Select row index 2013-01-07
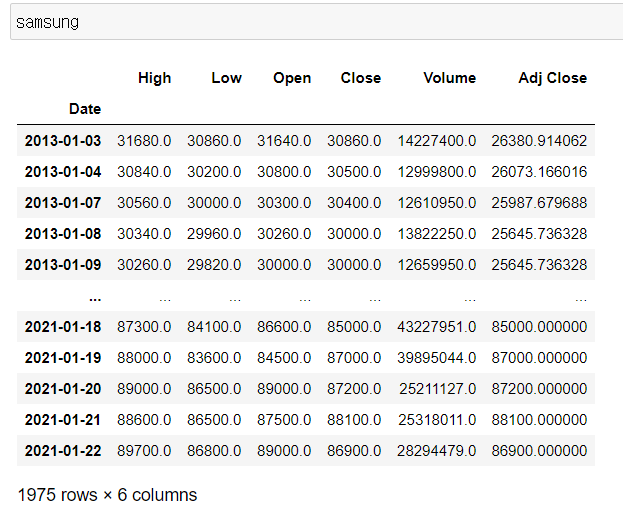This screenshot has height=513, width=623. [x=63, y=203]
